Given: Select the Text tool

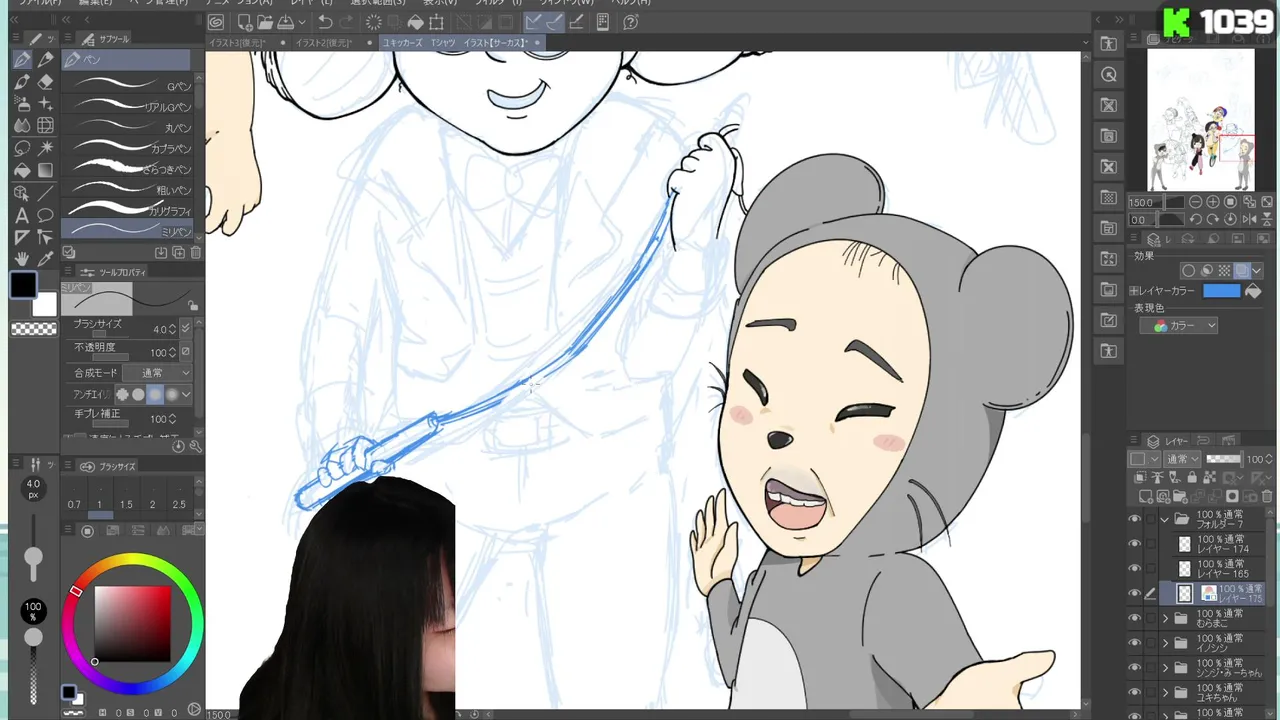Looking at the screenshot, I should tap(22, 215).
